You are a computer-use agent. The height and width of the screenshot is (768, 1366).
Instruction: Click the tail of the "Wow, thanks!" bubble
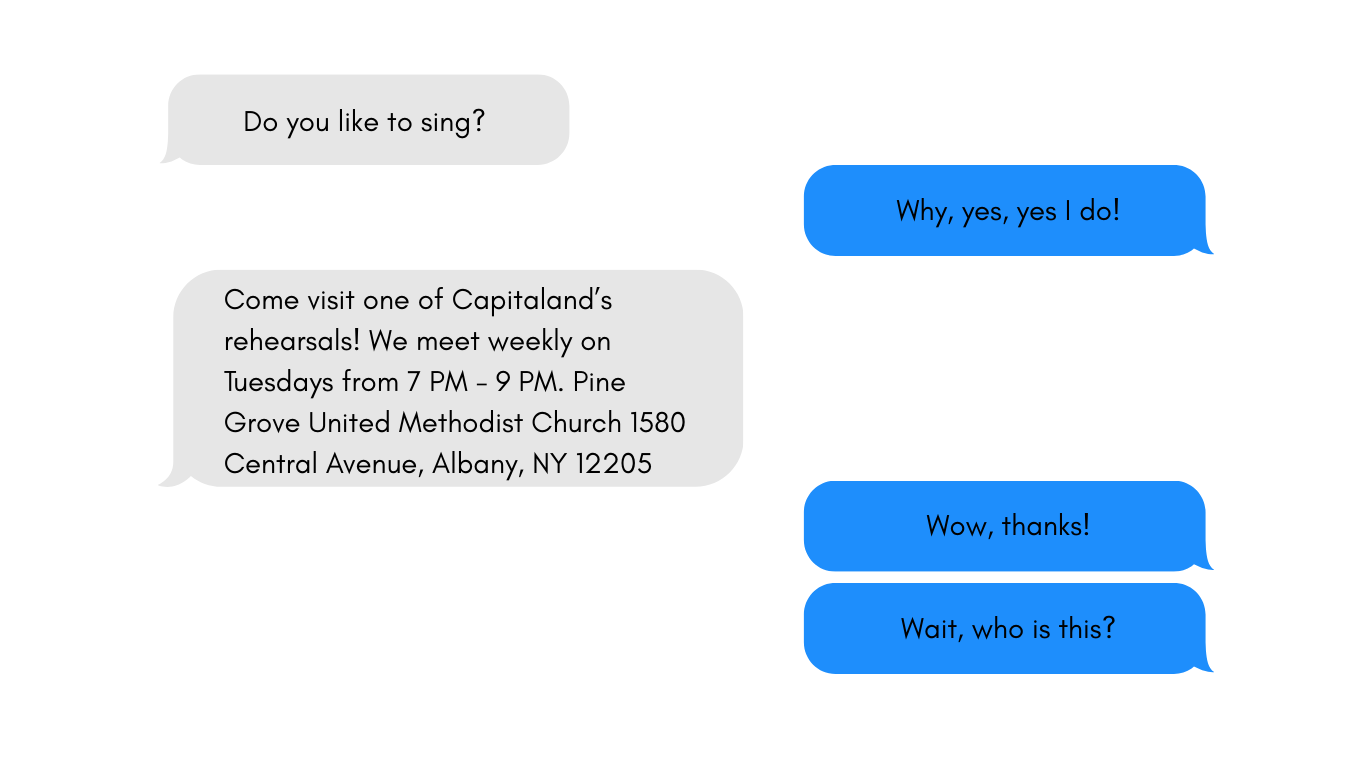pos(1205,562)
